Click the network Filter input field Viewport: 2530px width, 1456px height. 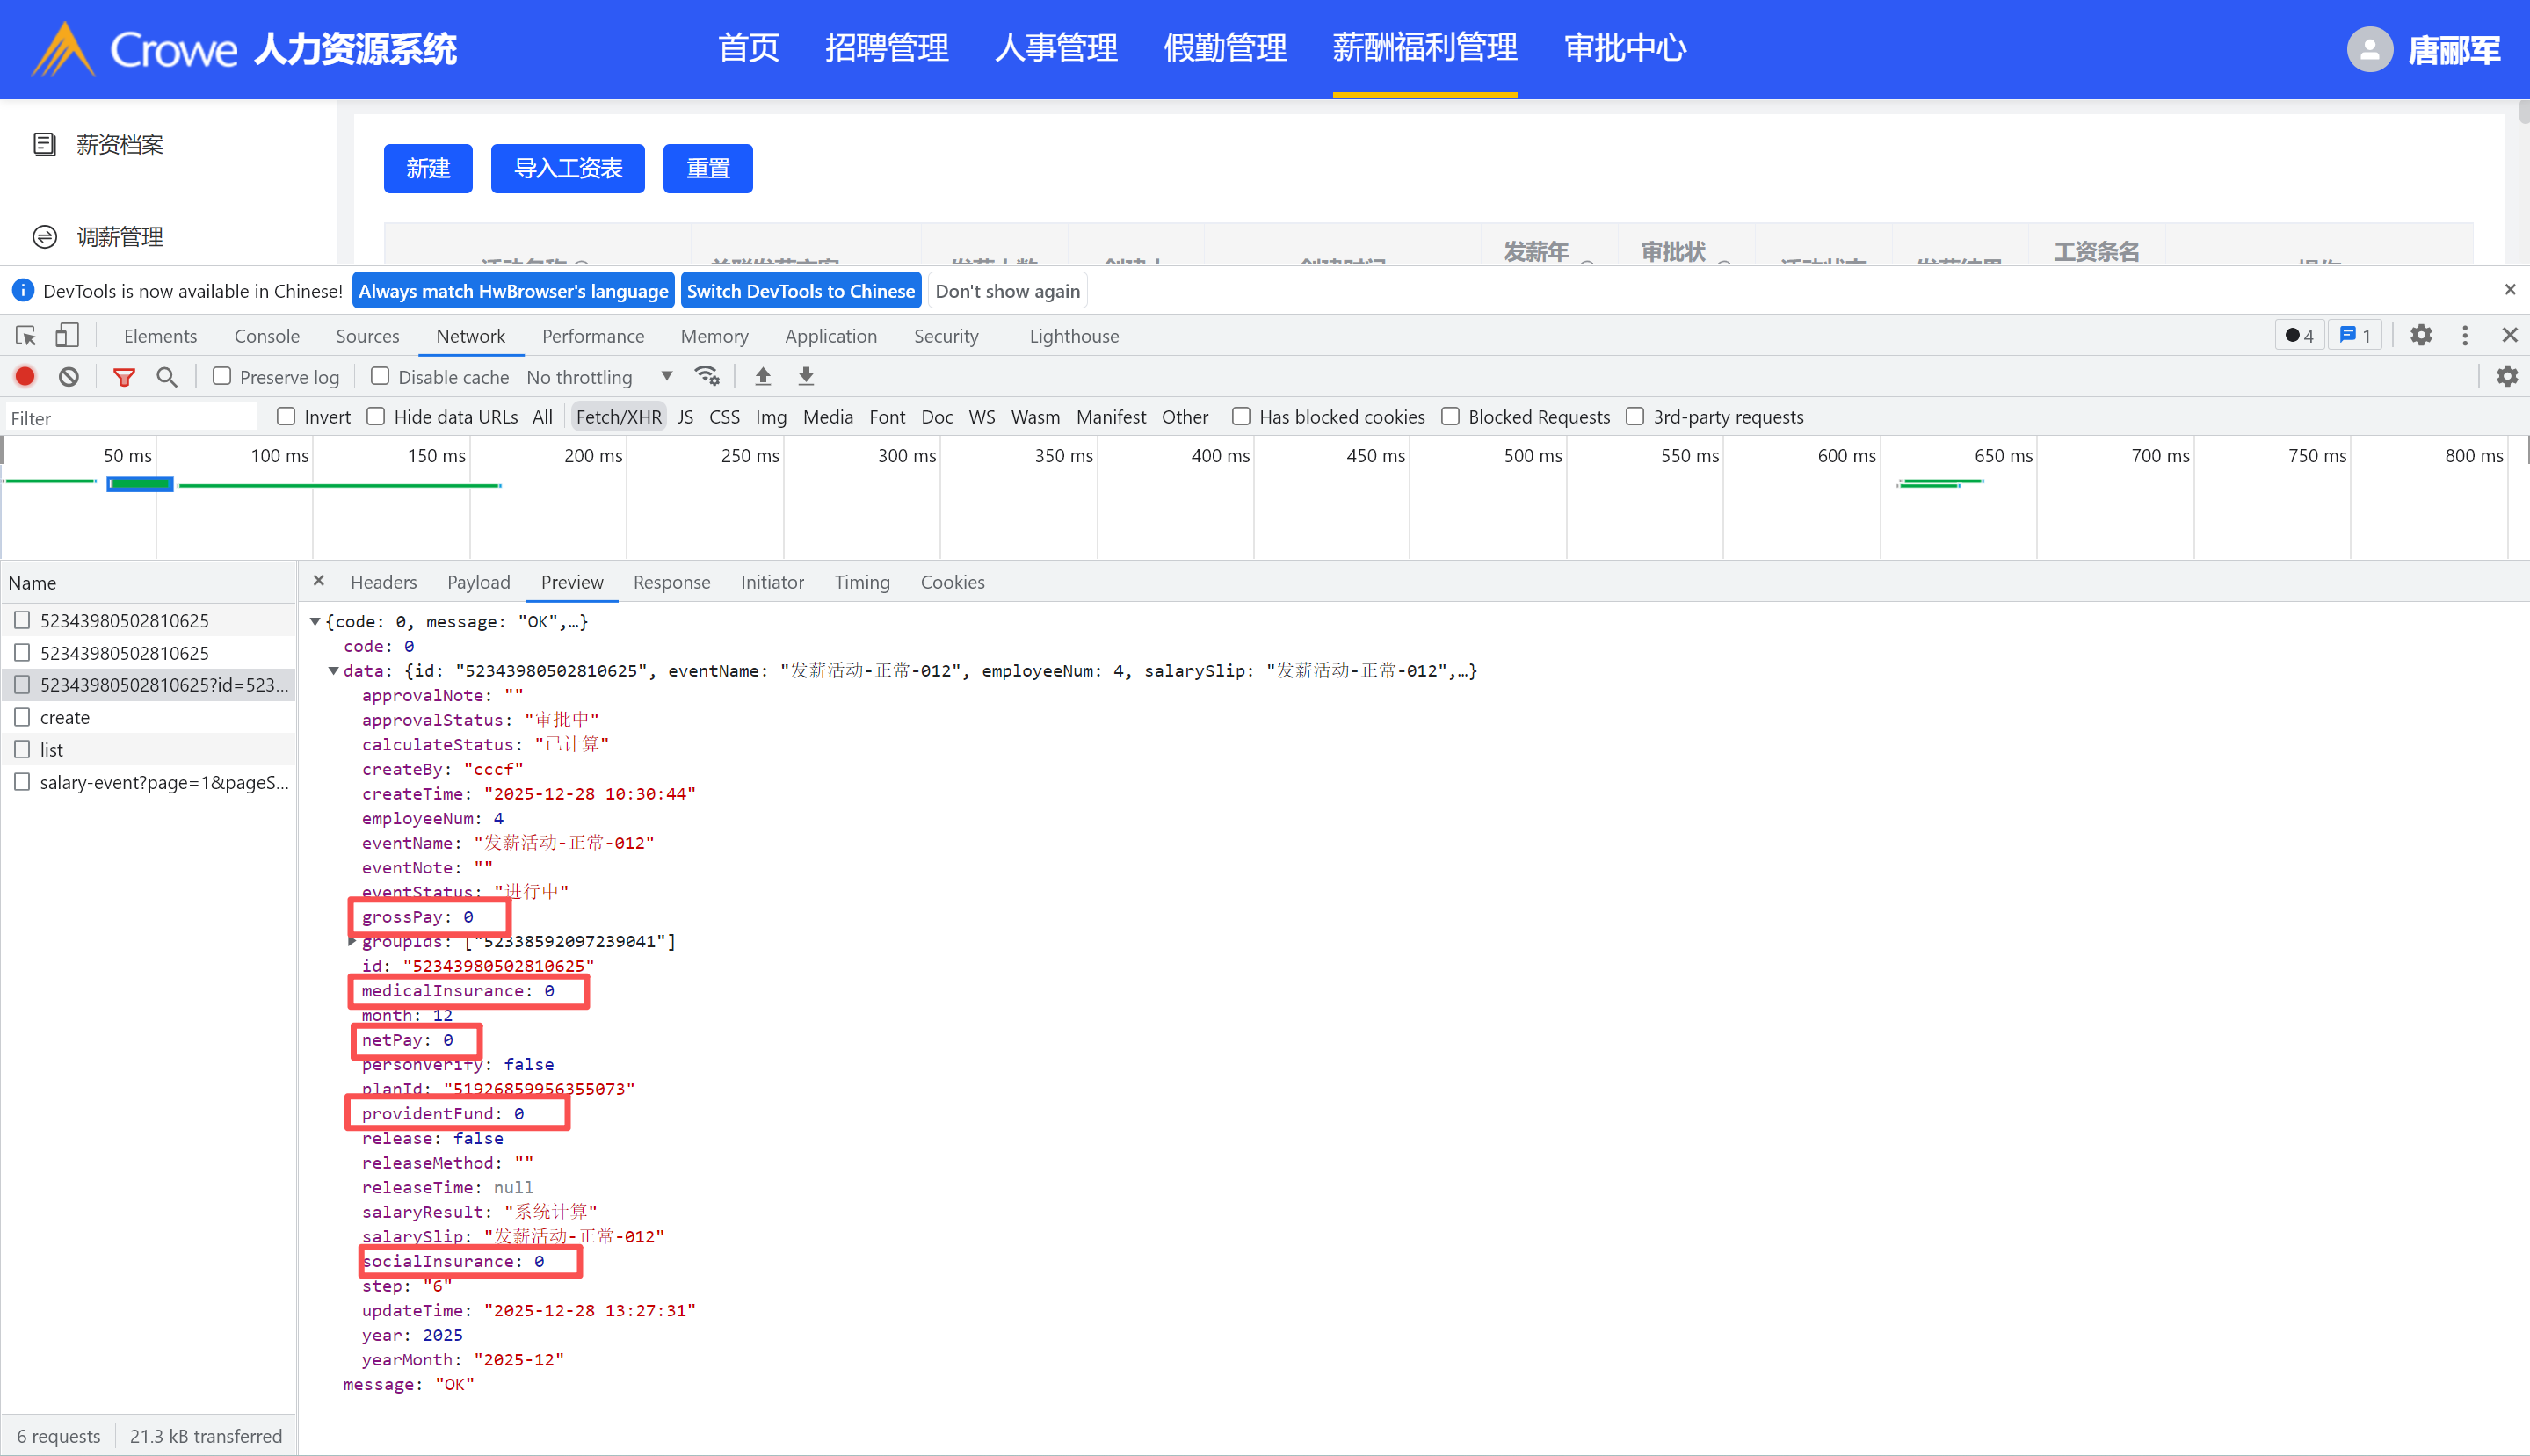tap(130, 418)
